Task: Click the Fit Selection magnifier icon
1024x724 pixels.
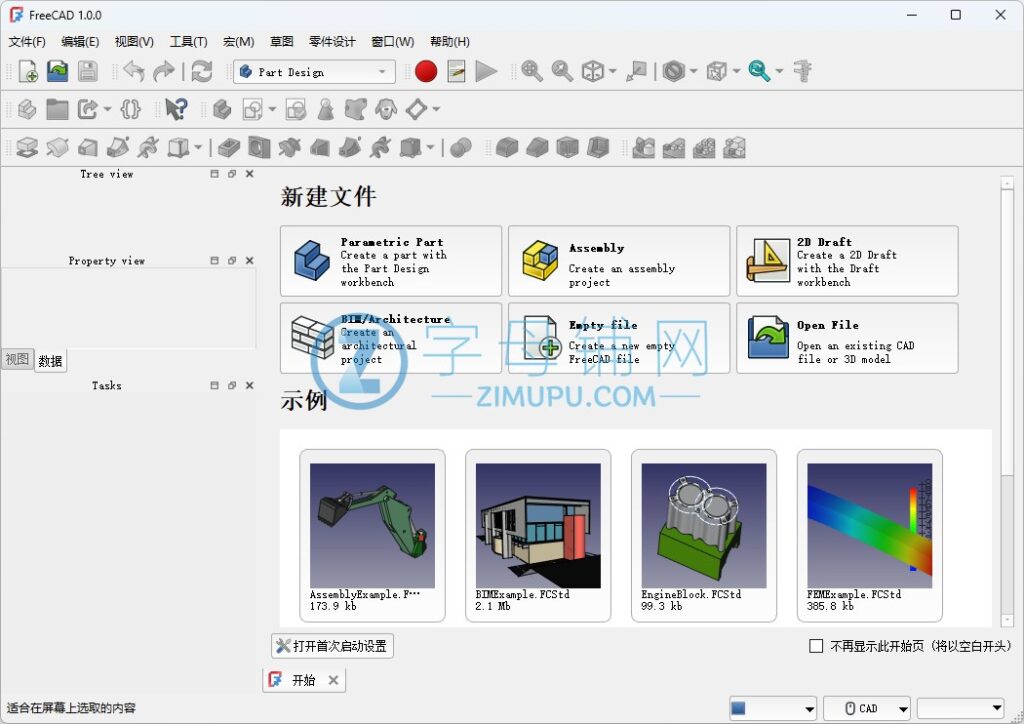Action: tap(562, 71)
